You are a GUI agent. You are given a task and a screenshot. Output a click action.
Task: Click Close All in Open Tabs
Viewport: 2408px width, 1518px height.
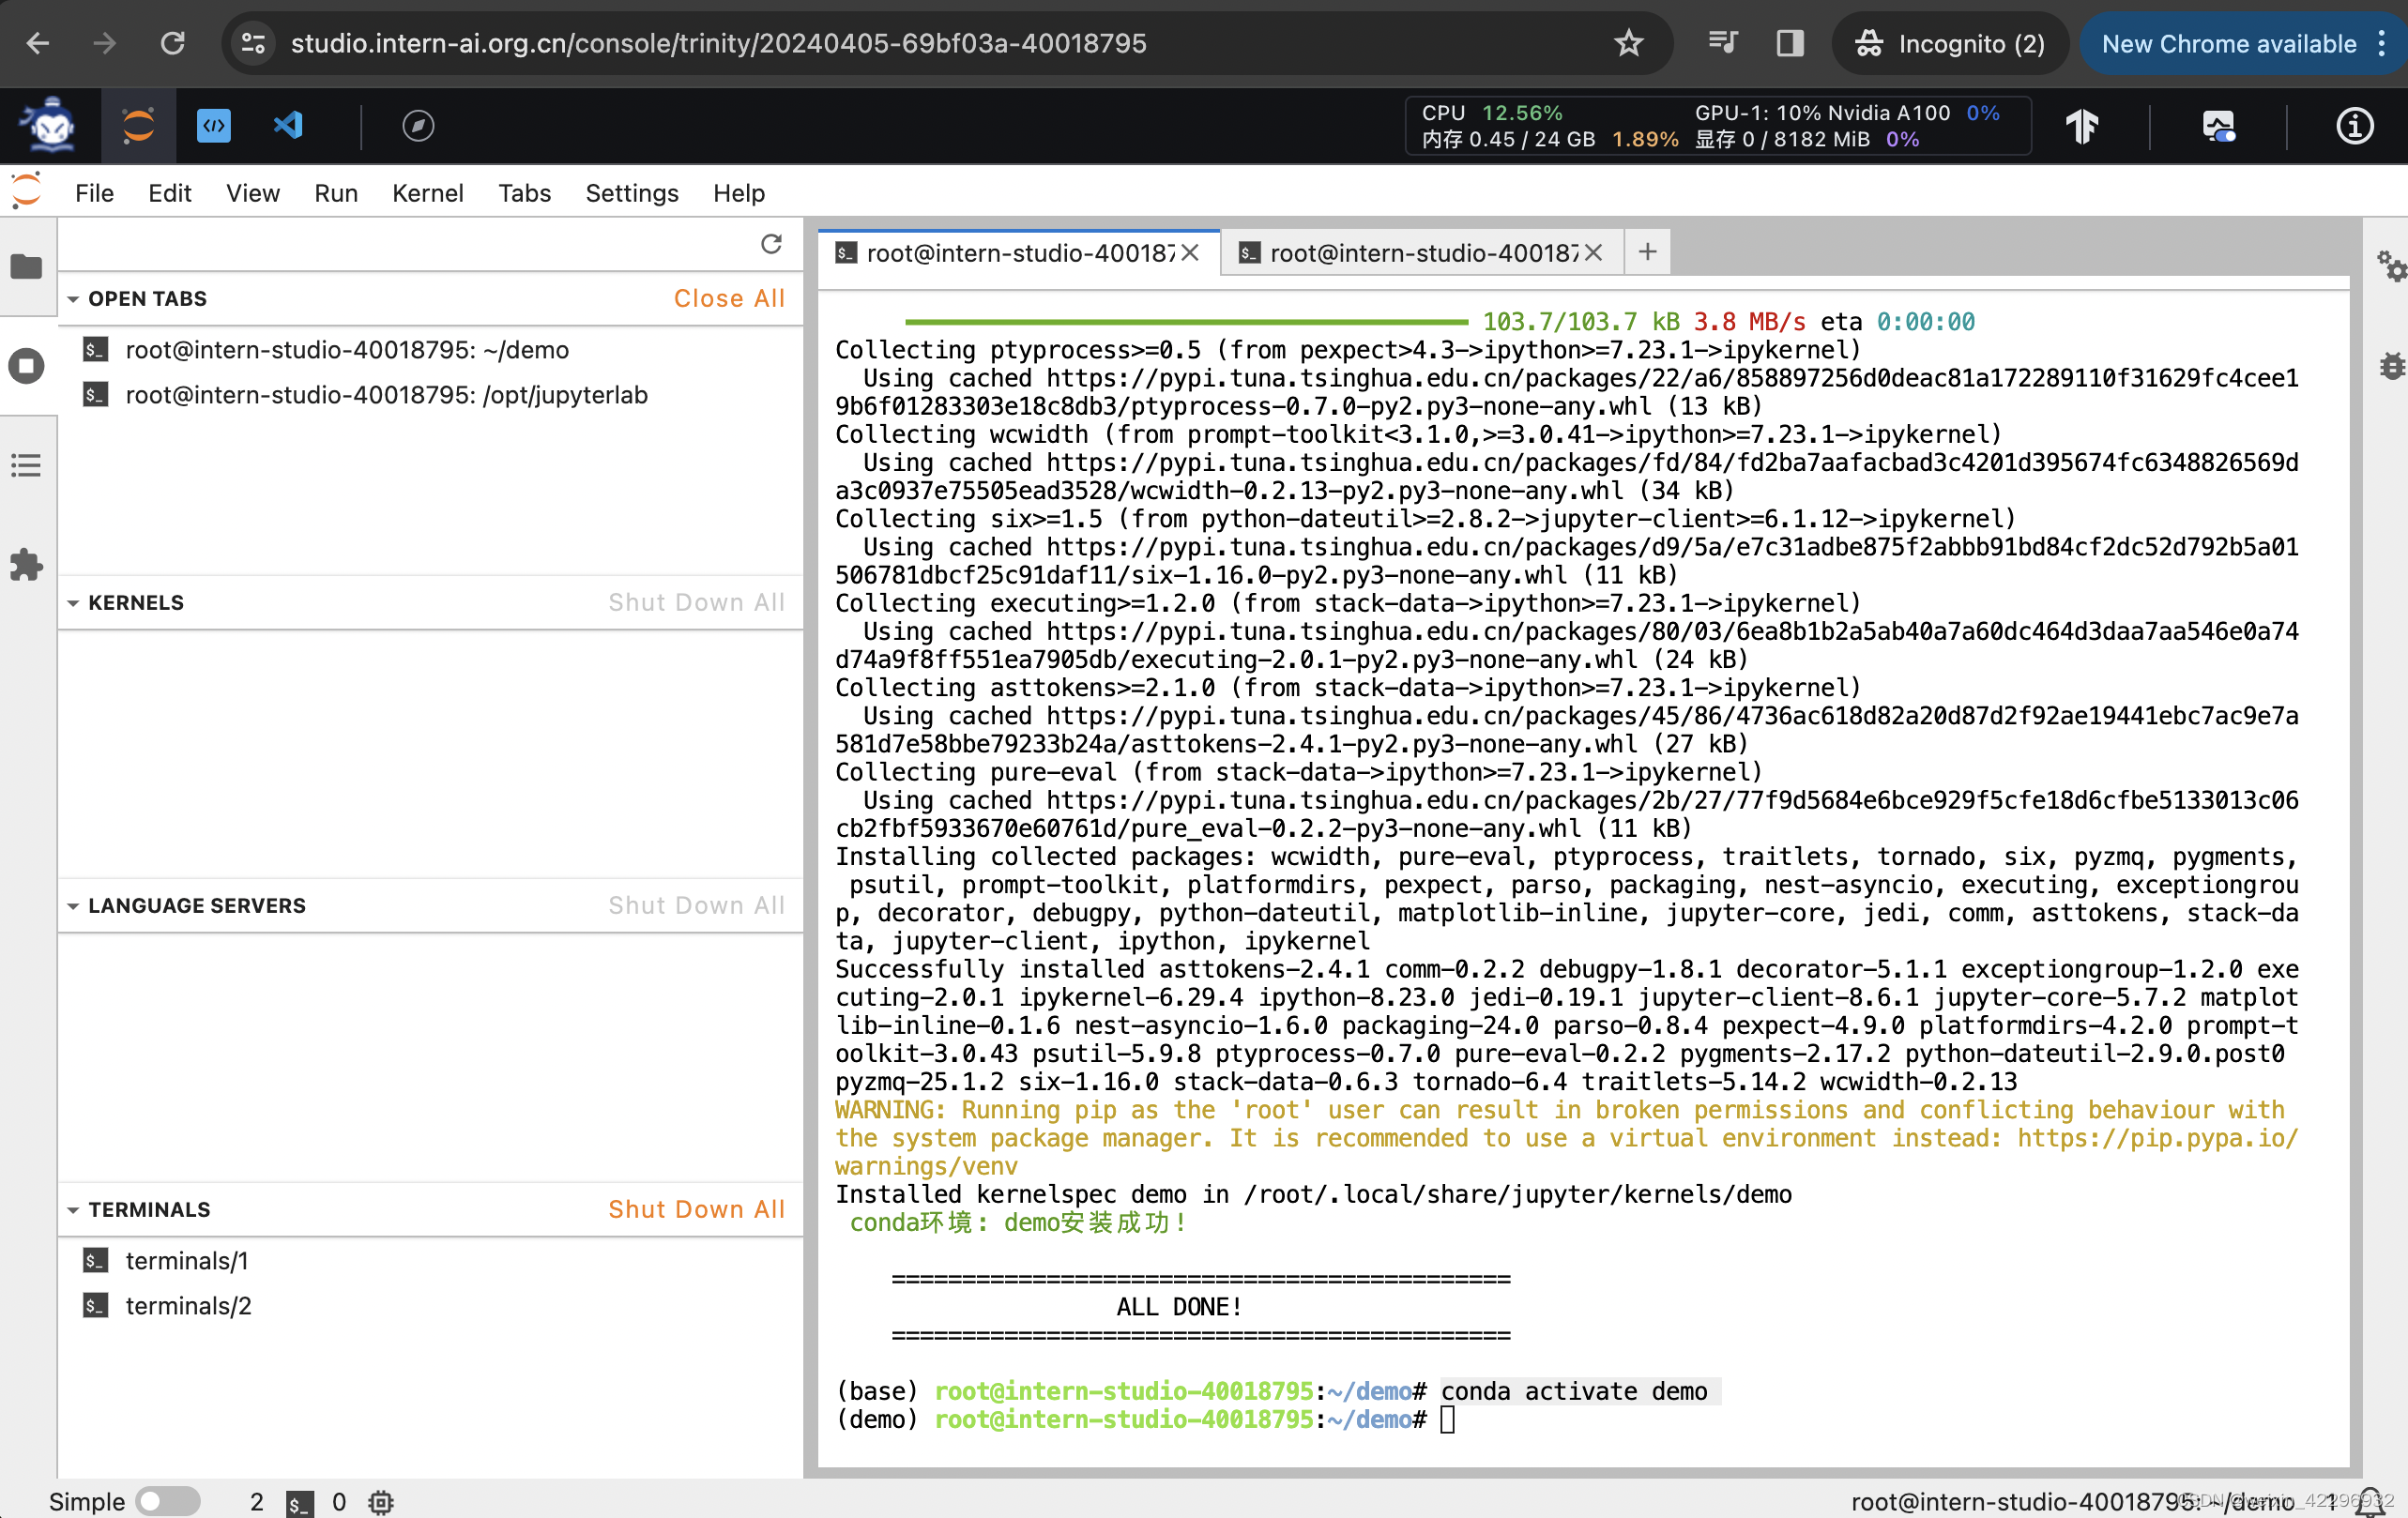point(728,298)
